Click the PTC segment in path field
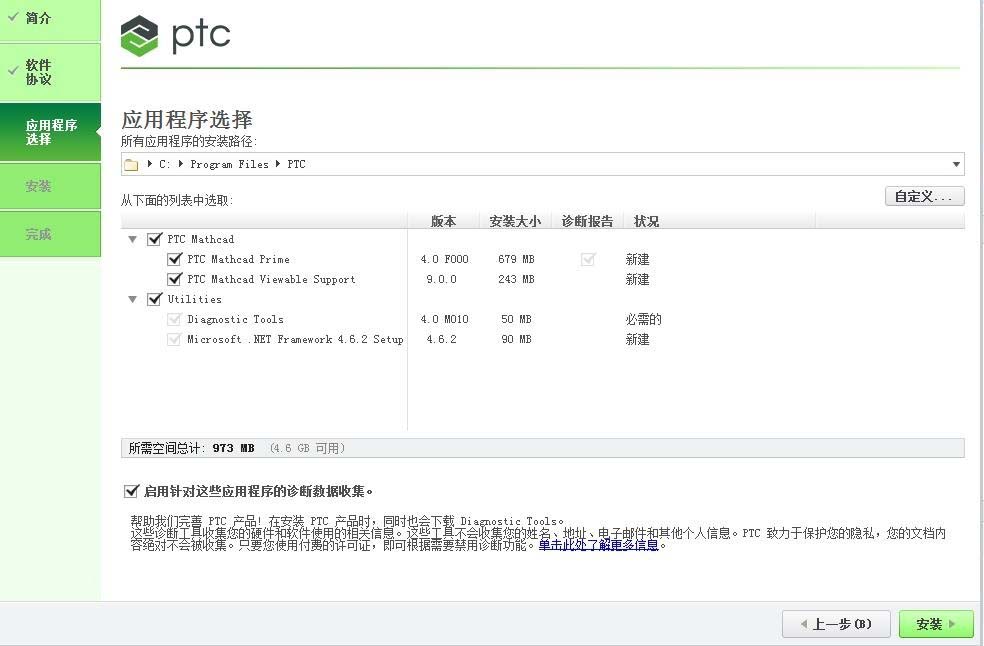The width and height of the screenshot is (984, 646). tap(296, 164)
